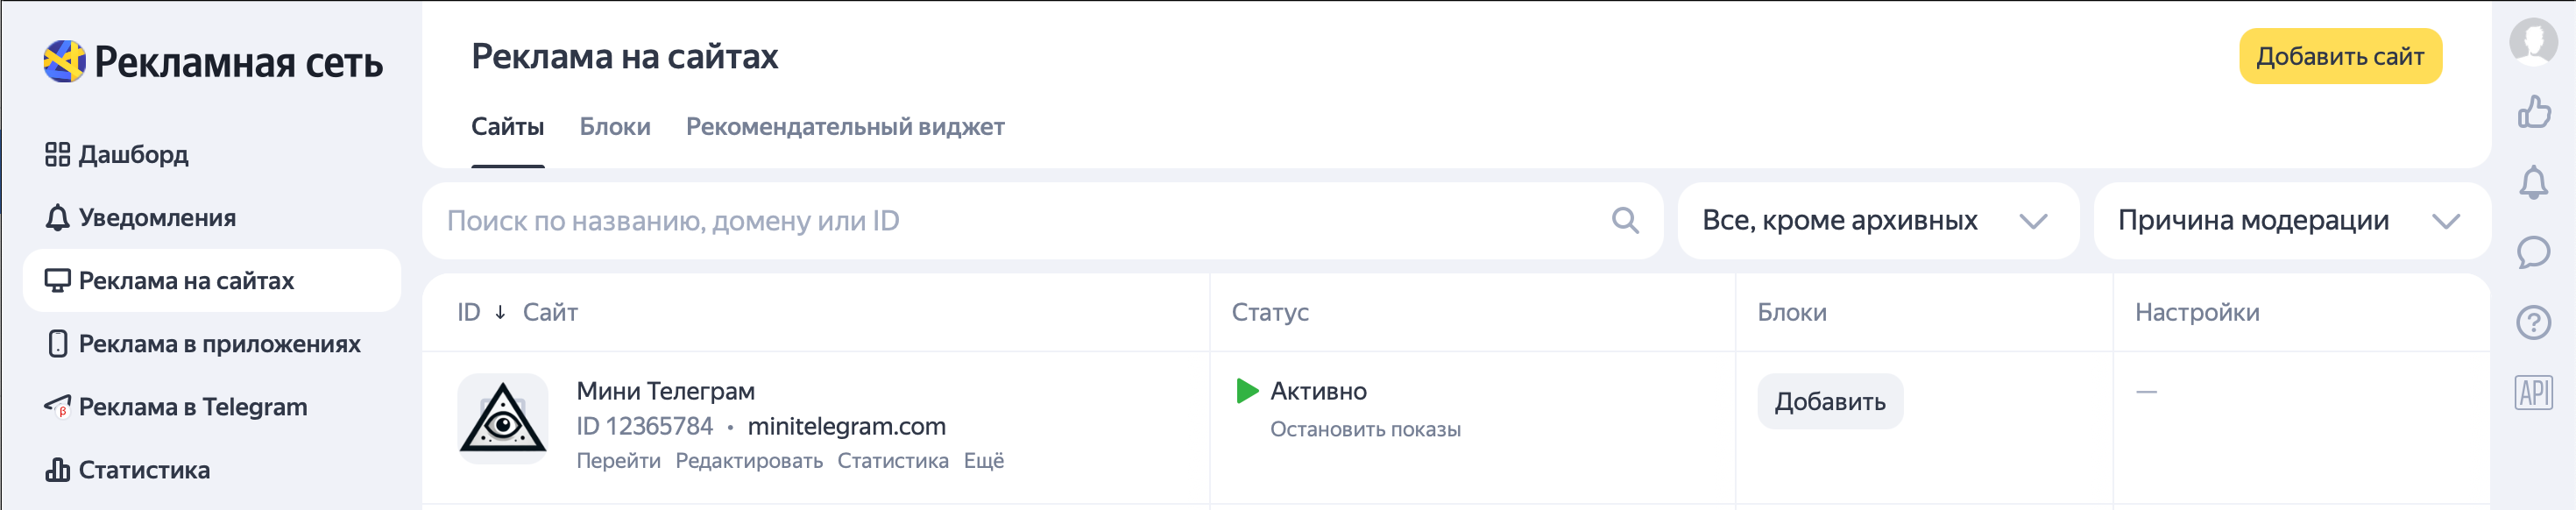
Task: Click the Мини Телеграм site thumbnail
Action: click(x=503, y=418)
